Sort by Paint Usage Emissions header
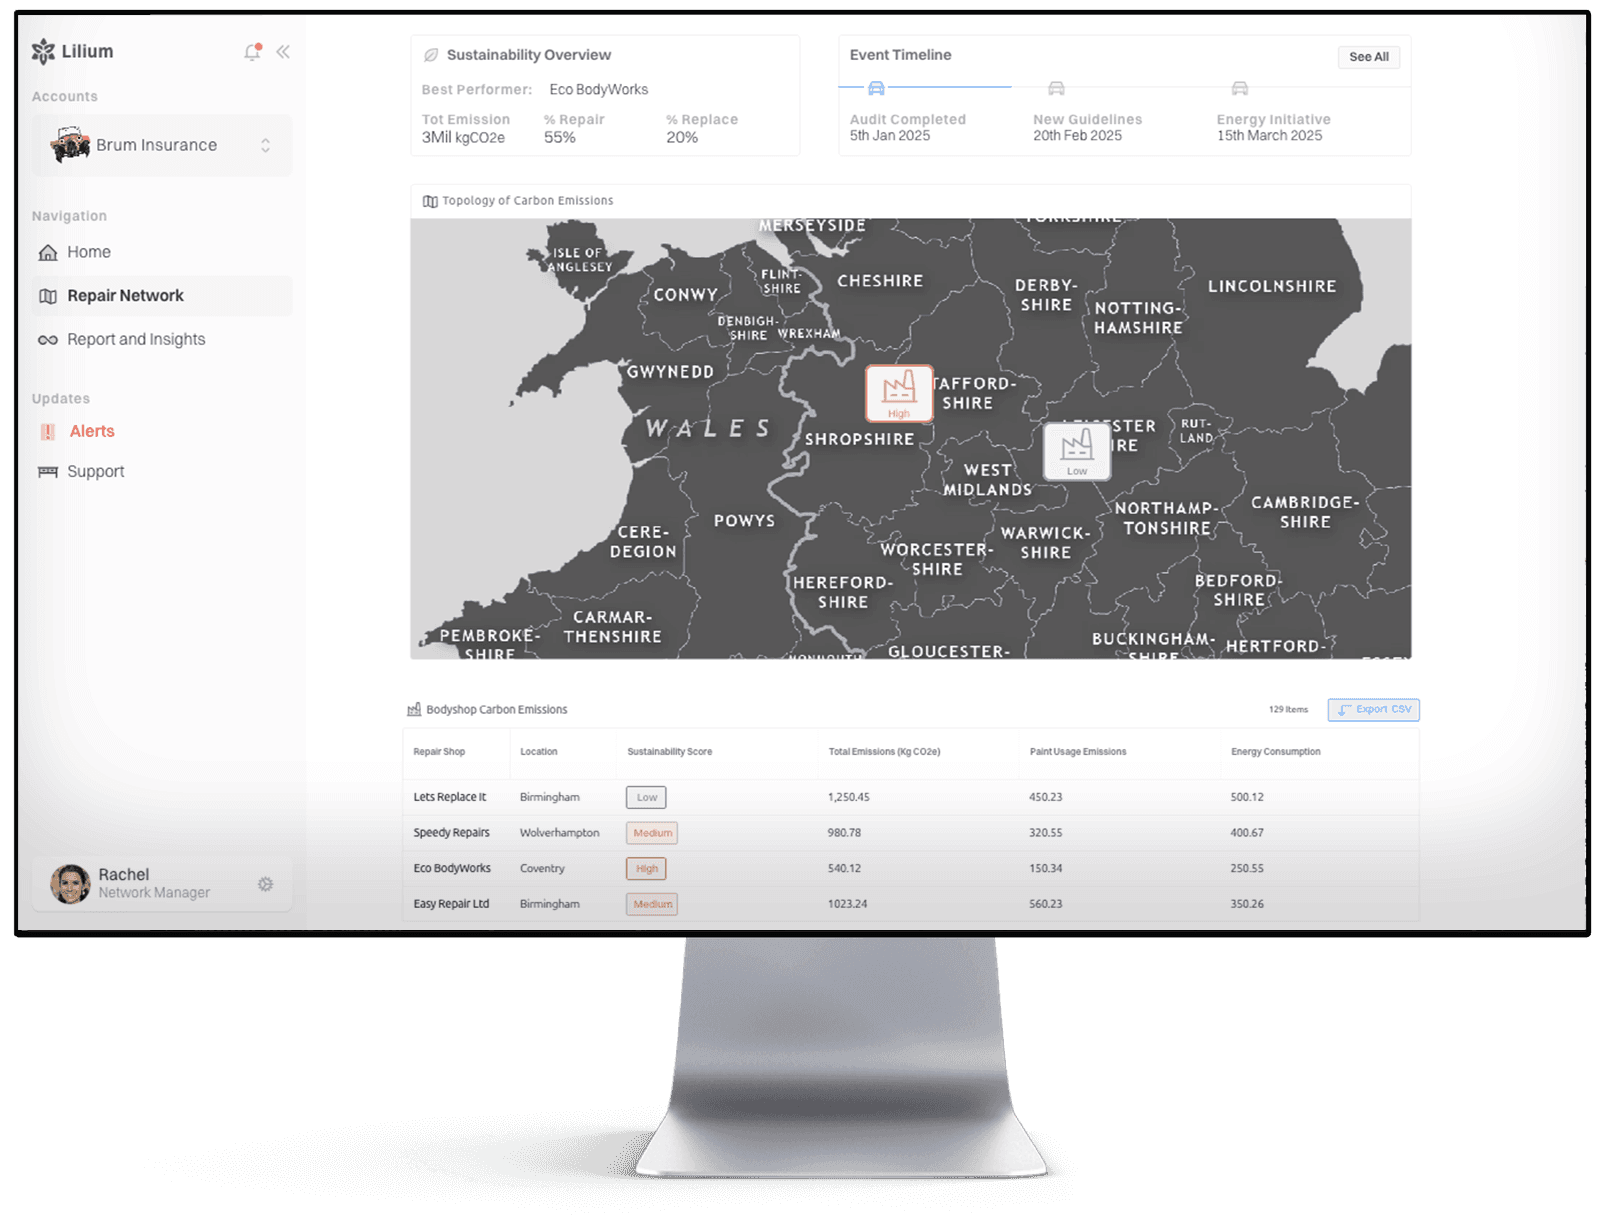The image size is (1600, 1220). pos(1078,752)
